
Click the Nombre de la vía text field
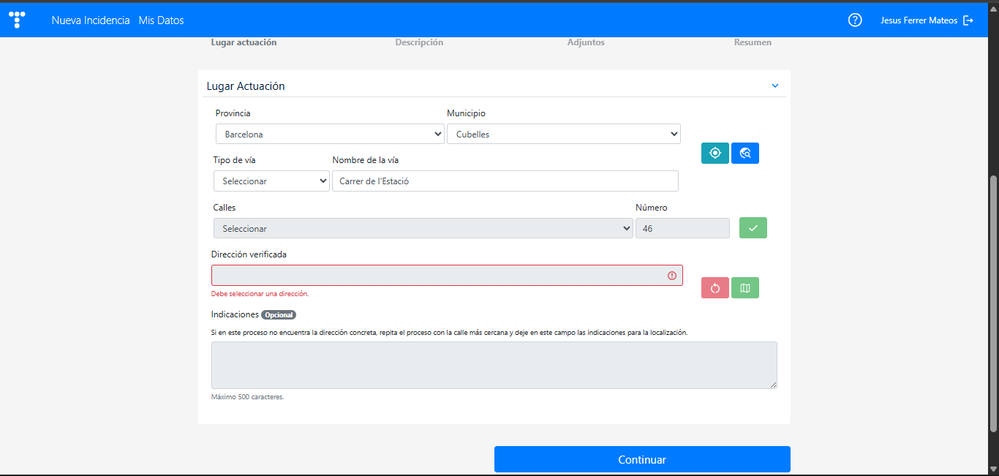[505, 181]
